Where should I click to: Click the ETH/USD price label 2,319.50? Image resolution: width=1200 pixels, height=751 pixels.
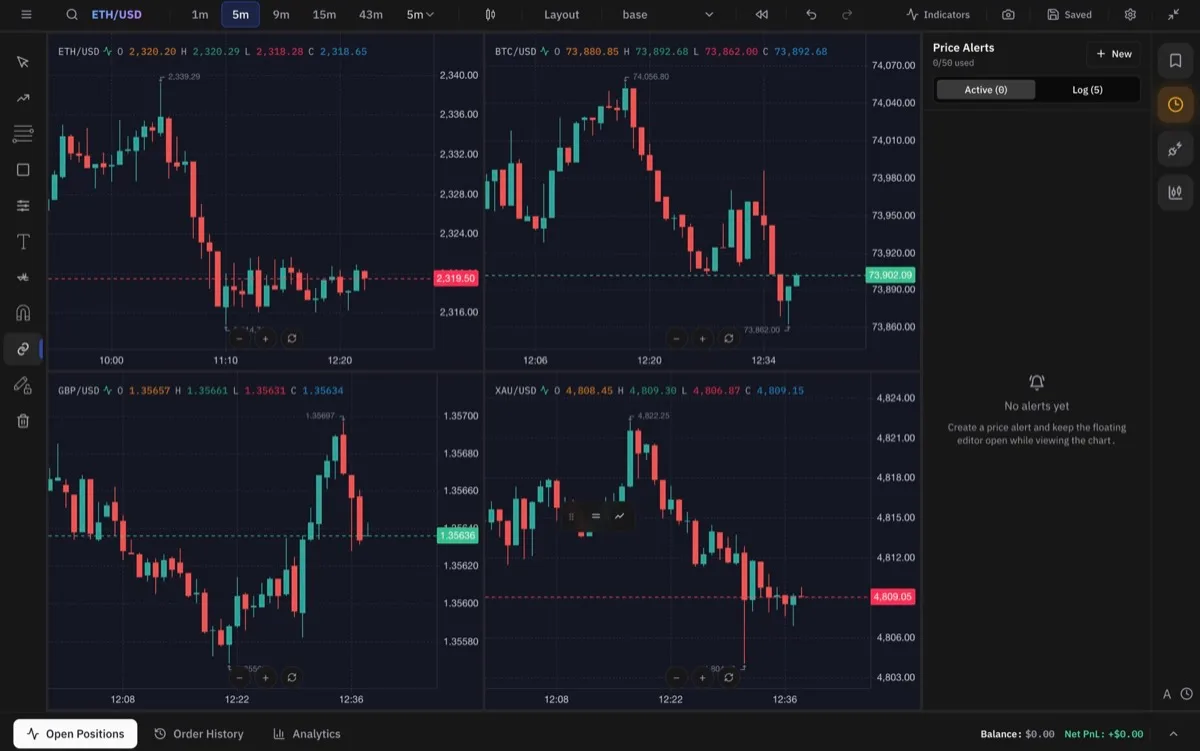(456, 278)
